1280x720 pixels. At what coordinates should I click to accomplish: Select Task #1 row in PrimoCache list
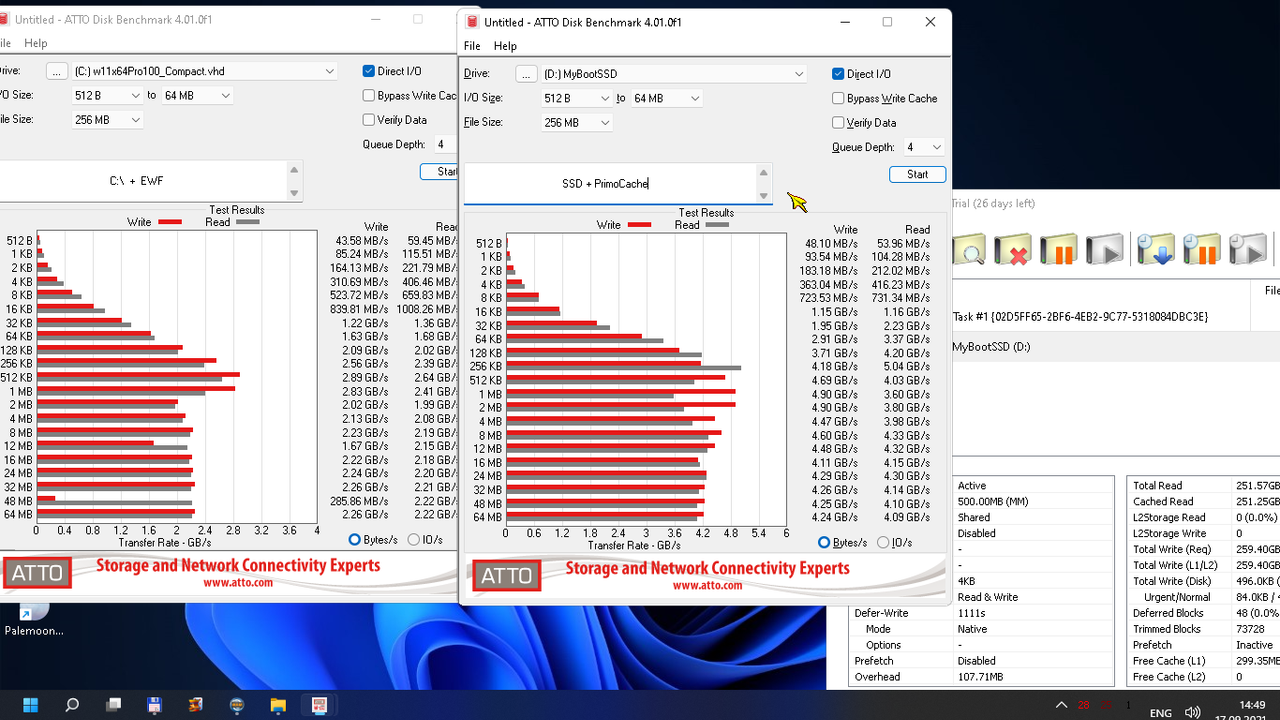tap(1115, 316)
